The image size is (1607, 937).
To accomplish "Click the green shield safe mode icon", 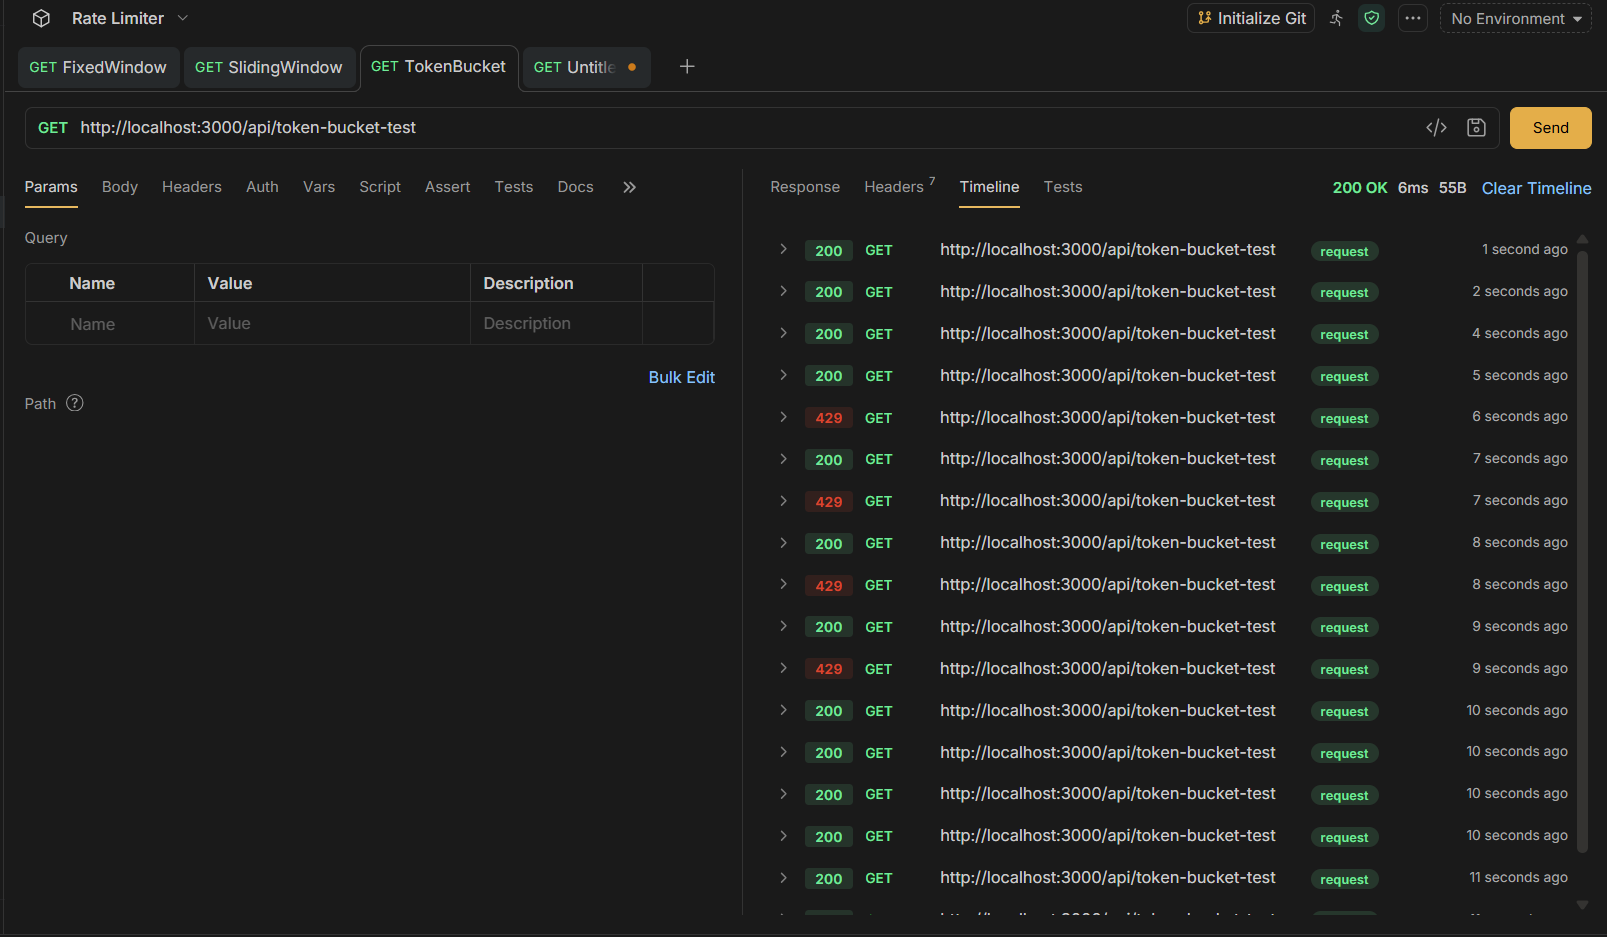I will click(x=1372, y=18).
